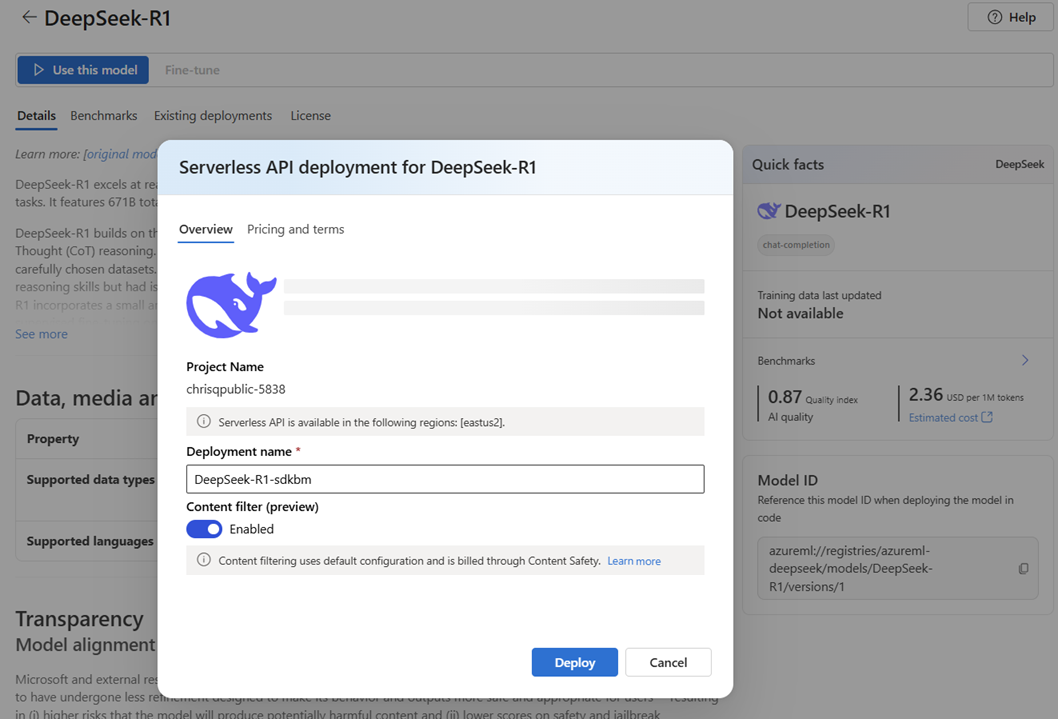Expand Benchmarks chevron in Quick facts
Image resolution: width=1058 pixels, height=719 pixels.
click(x=1025, y=360)
